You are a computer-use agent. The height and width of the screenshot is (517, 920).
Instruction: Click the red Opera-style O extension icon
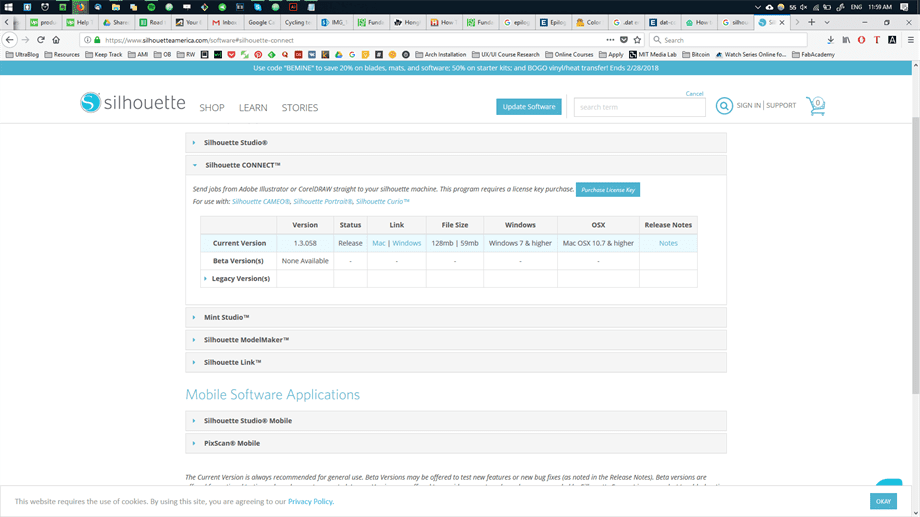point(861,40)
